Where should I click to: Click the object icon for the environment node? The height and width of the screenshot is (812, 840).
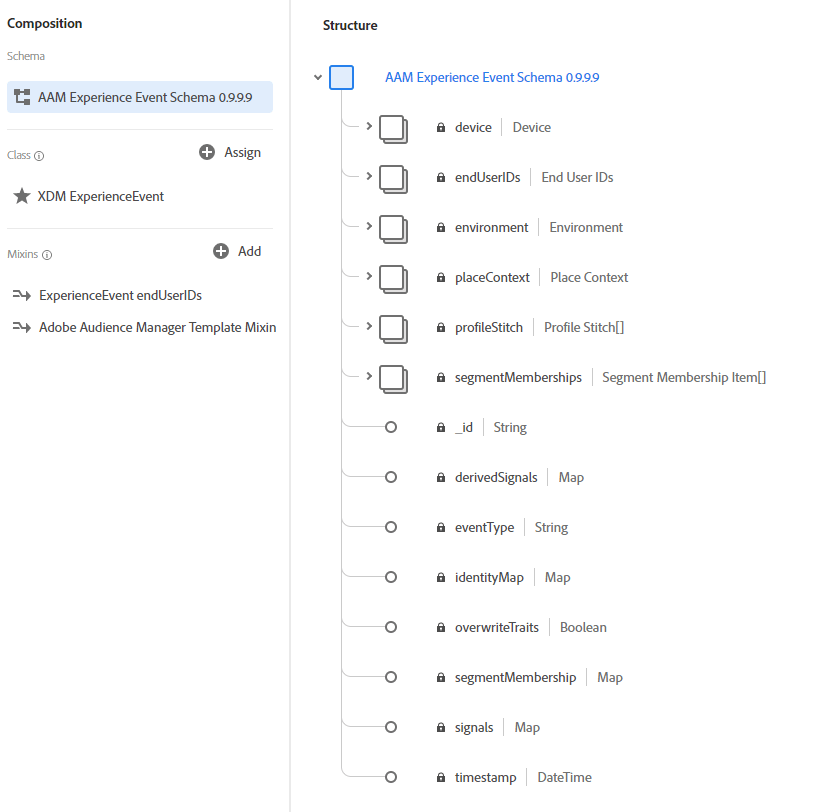[x=393, y=229]
